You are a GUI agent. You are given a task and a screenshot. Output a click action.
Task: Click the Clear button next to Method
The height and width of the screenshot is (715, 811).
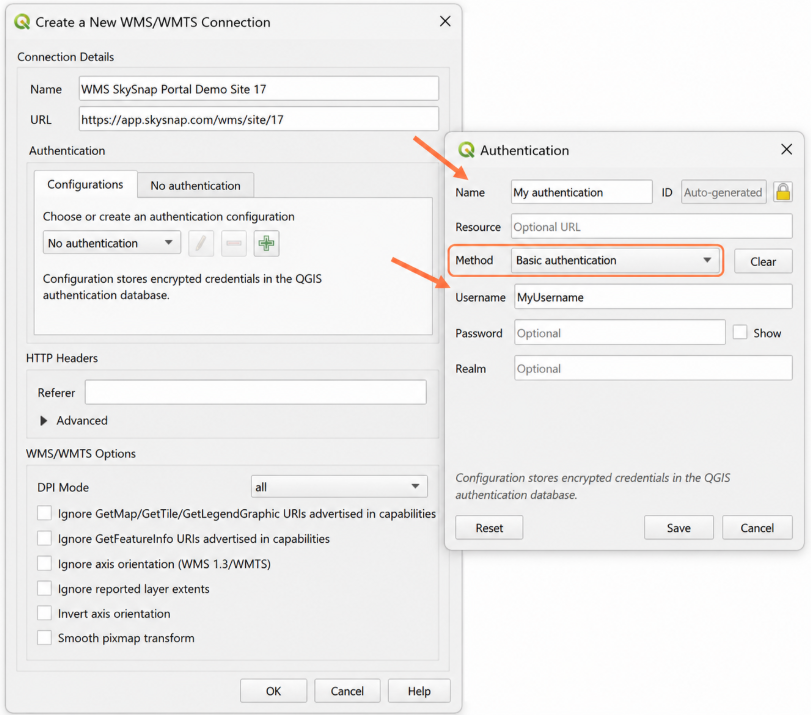[x=763, y=261]
